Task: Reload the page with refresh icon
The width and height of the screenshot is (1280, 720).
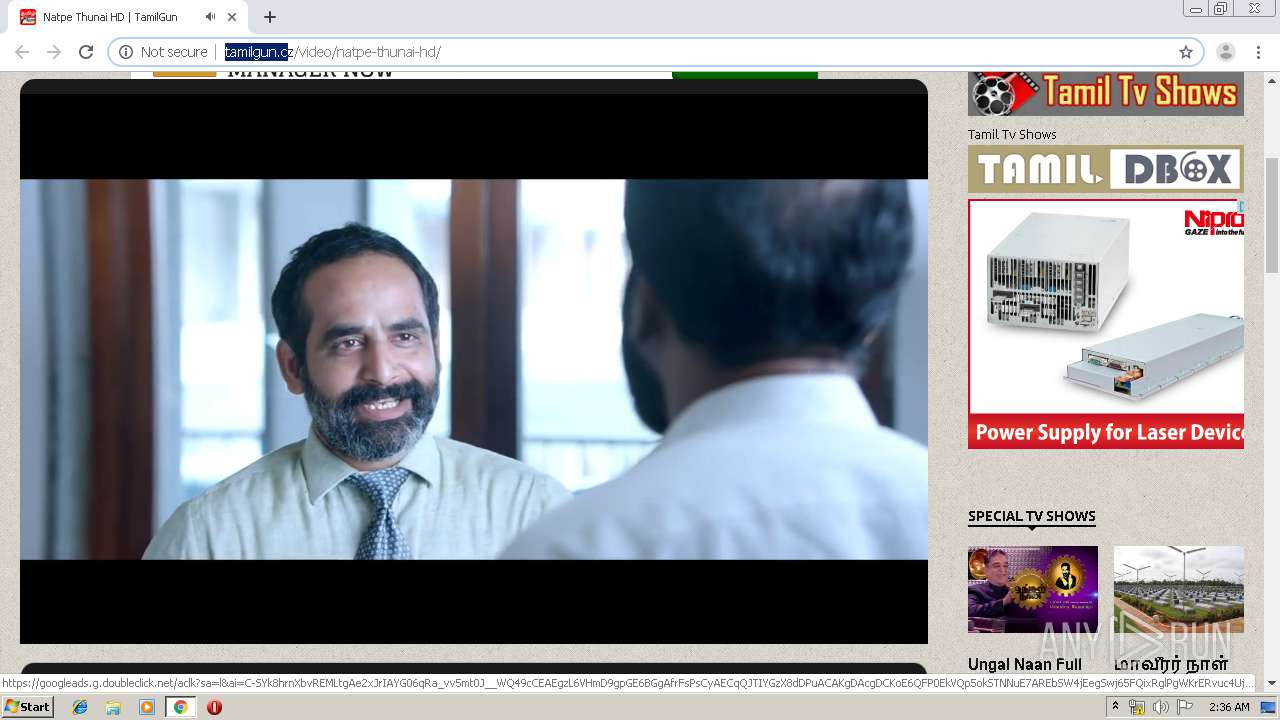Action: pos(86,52)
